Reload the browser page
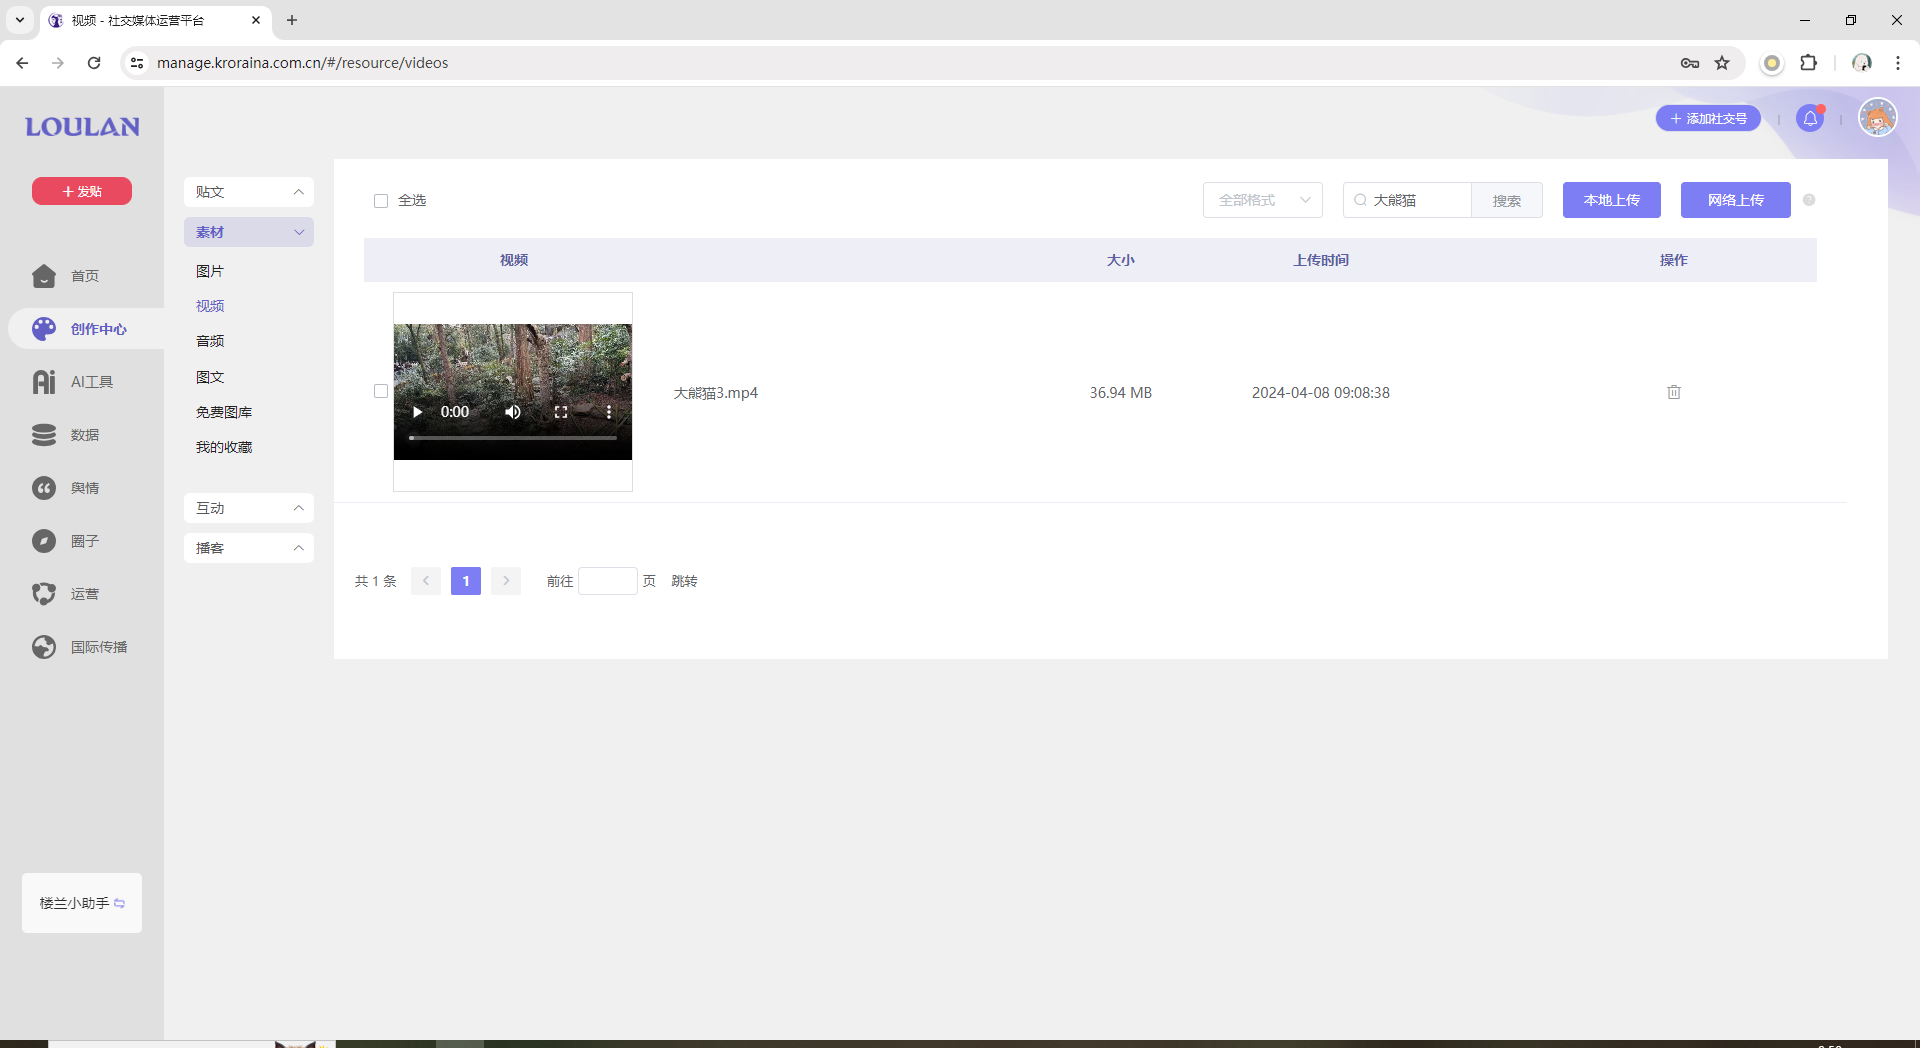The width and height of the screenshot is (1920, 1048). tap(94, 63)
